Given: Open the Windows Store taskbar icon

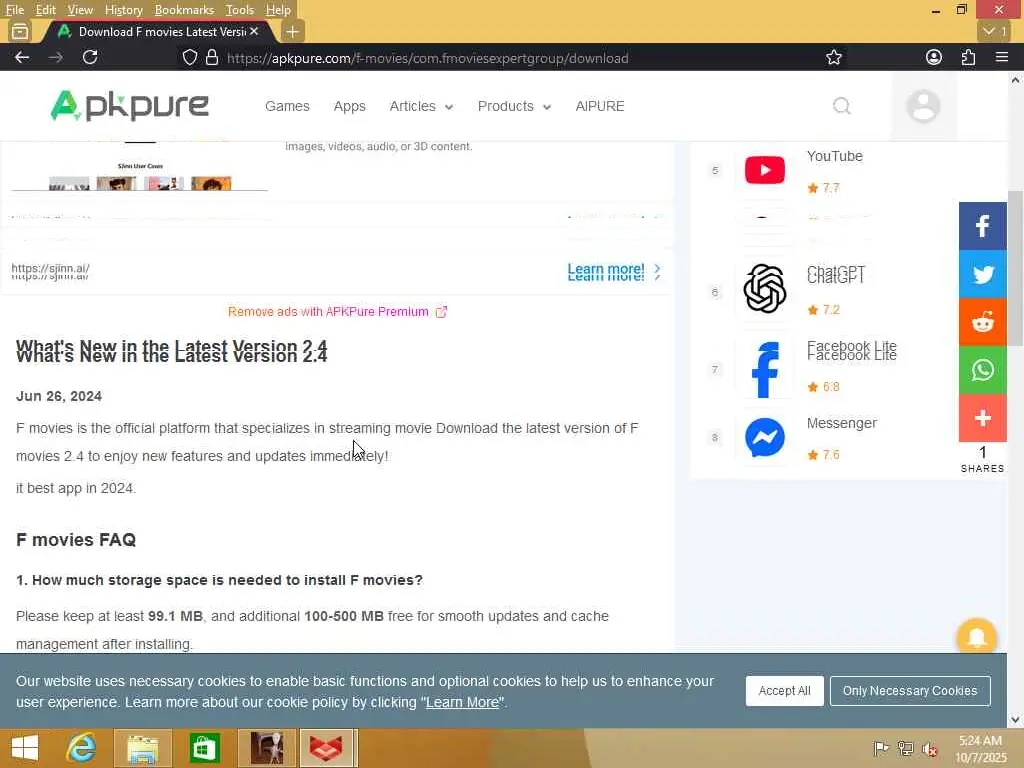Looking at the screenshot, I should [204, 748].
